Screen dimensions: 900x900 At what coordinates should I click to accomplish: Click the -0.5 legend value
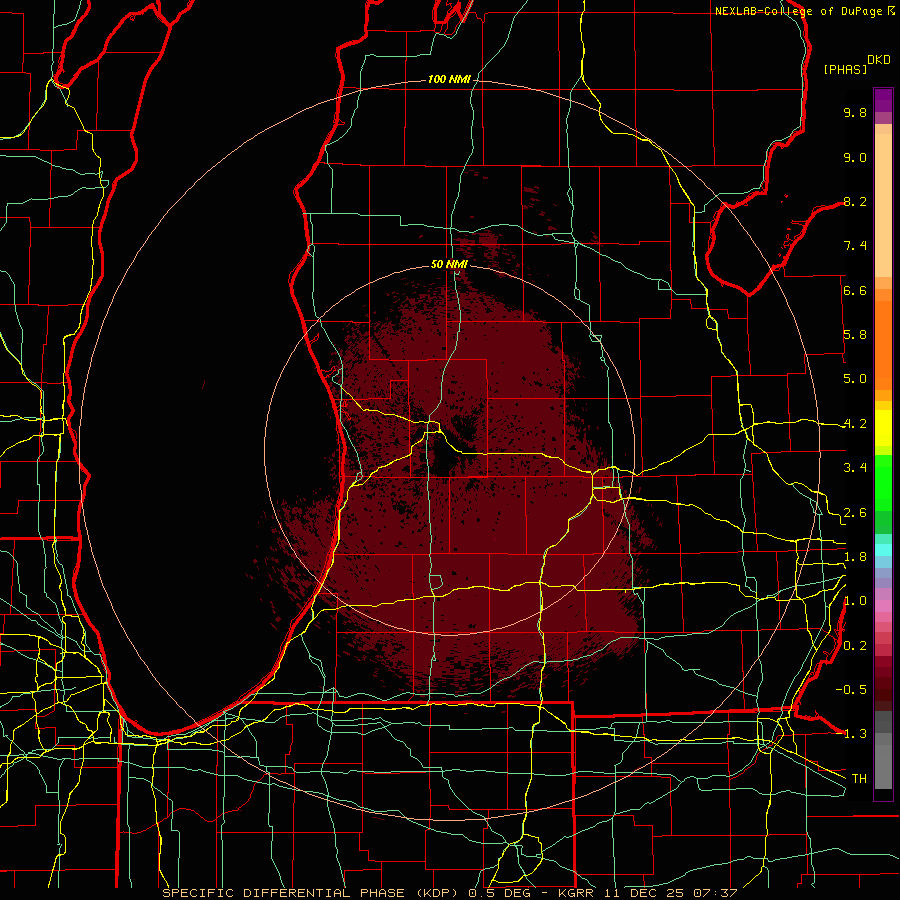click(851, 690)
